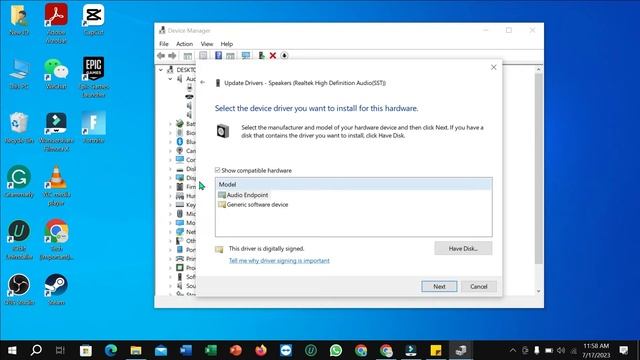Select the VLC media player desktop icon
This screenshot has height=360, width=640.
coord(56,185)
